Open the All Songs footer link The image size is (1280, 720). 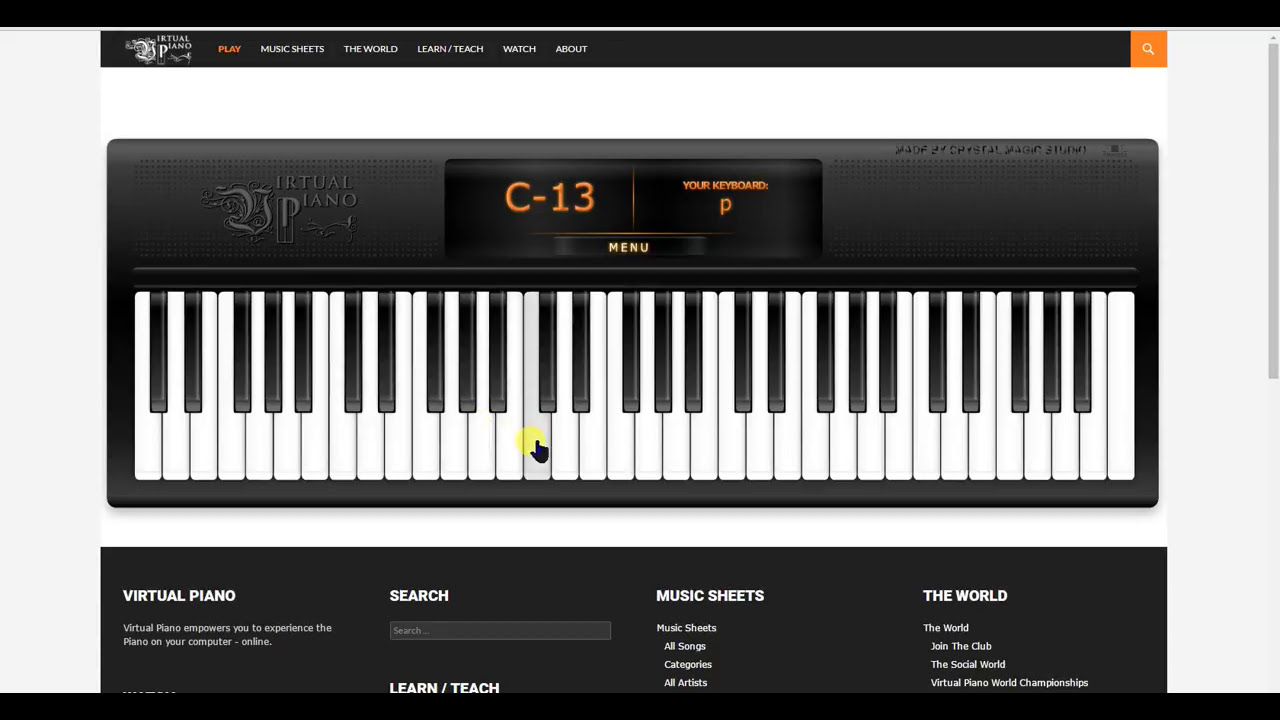point(685,646)
